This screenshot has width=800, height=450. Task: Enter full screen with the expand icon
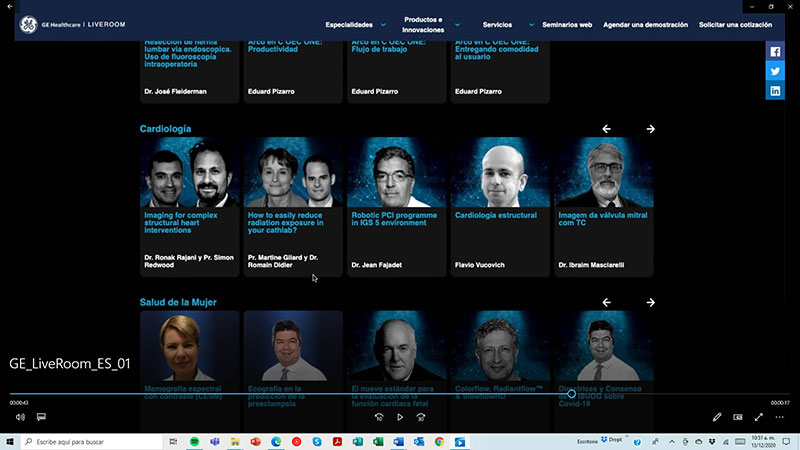(759, 417)
